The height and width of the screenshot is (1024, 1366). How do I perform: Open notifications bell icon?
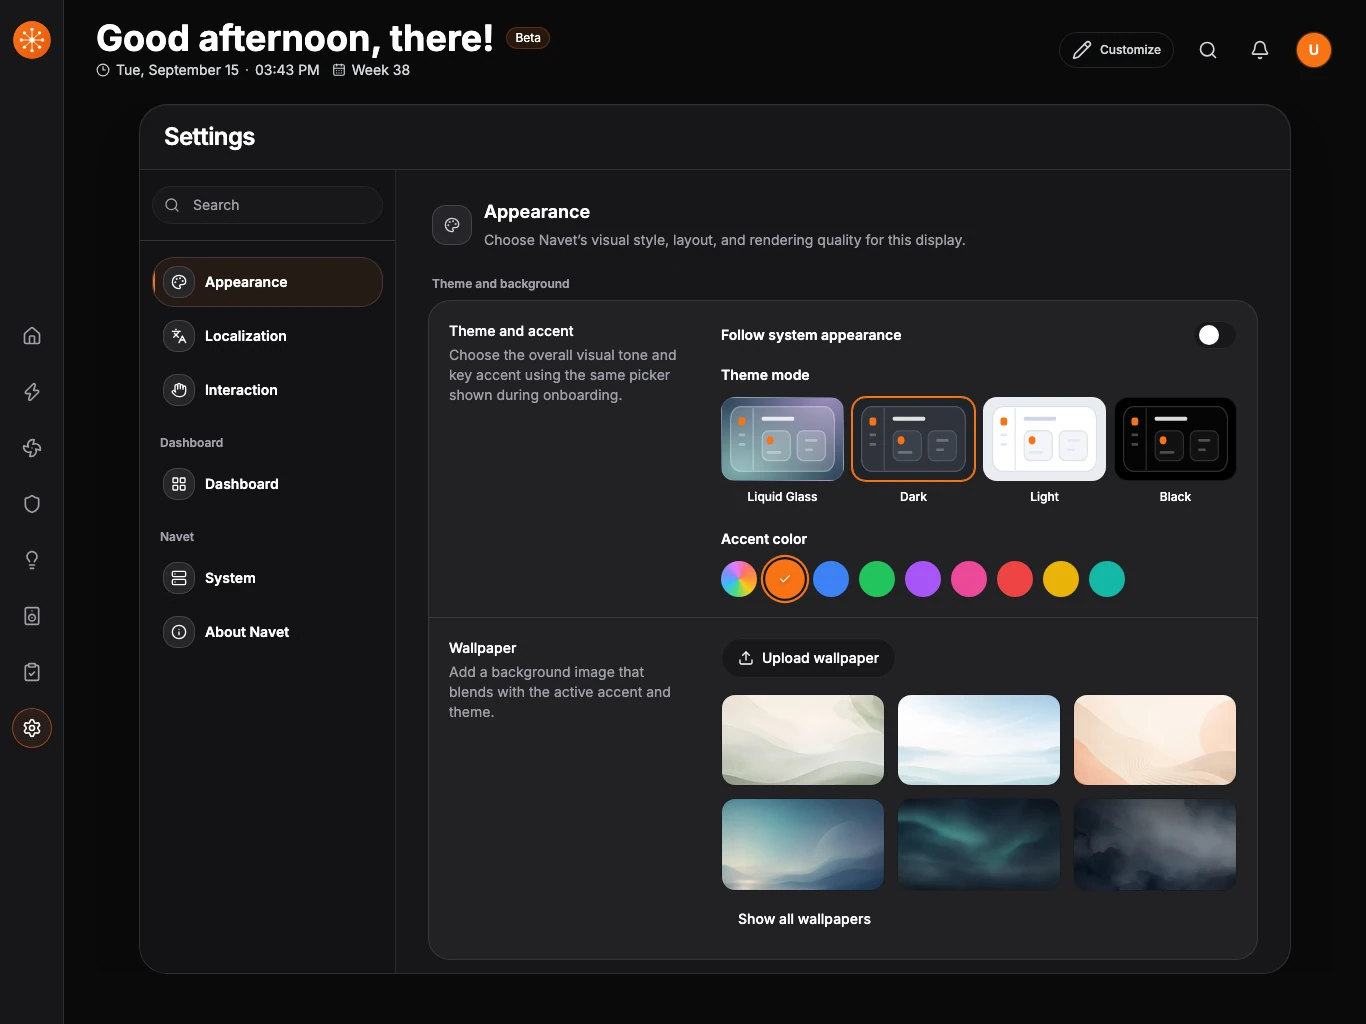1260,50
